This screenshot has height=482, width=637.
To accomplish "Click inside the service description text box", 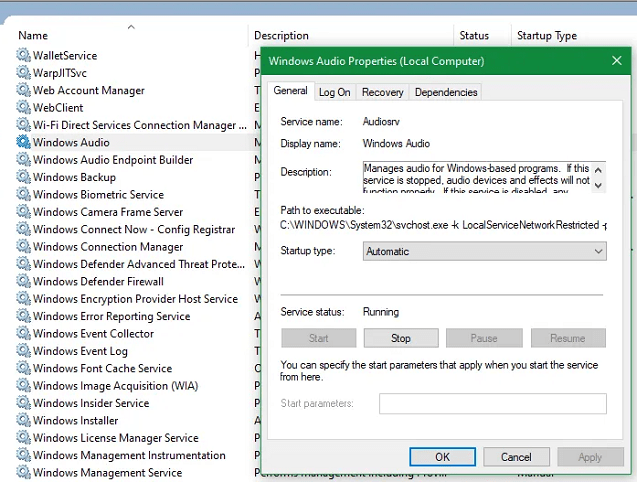I will [476, 177].
